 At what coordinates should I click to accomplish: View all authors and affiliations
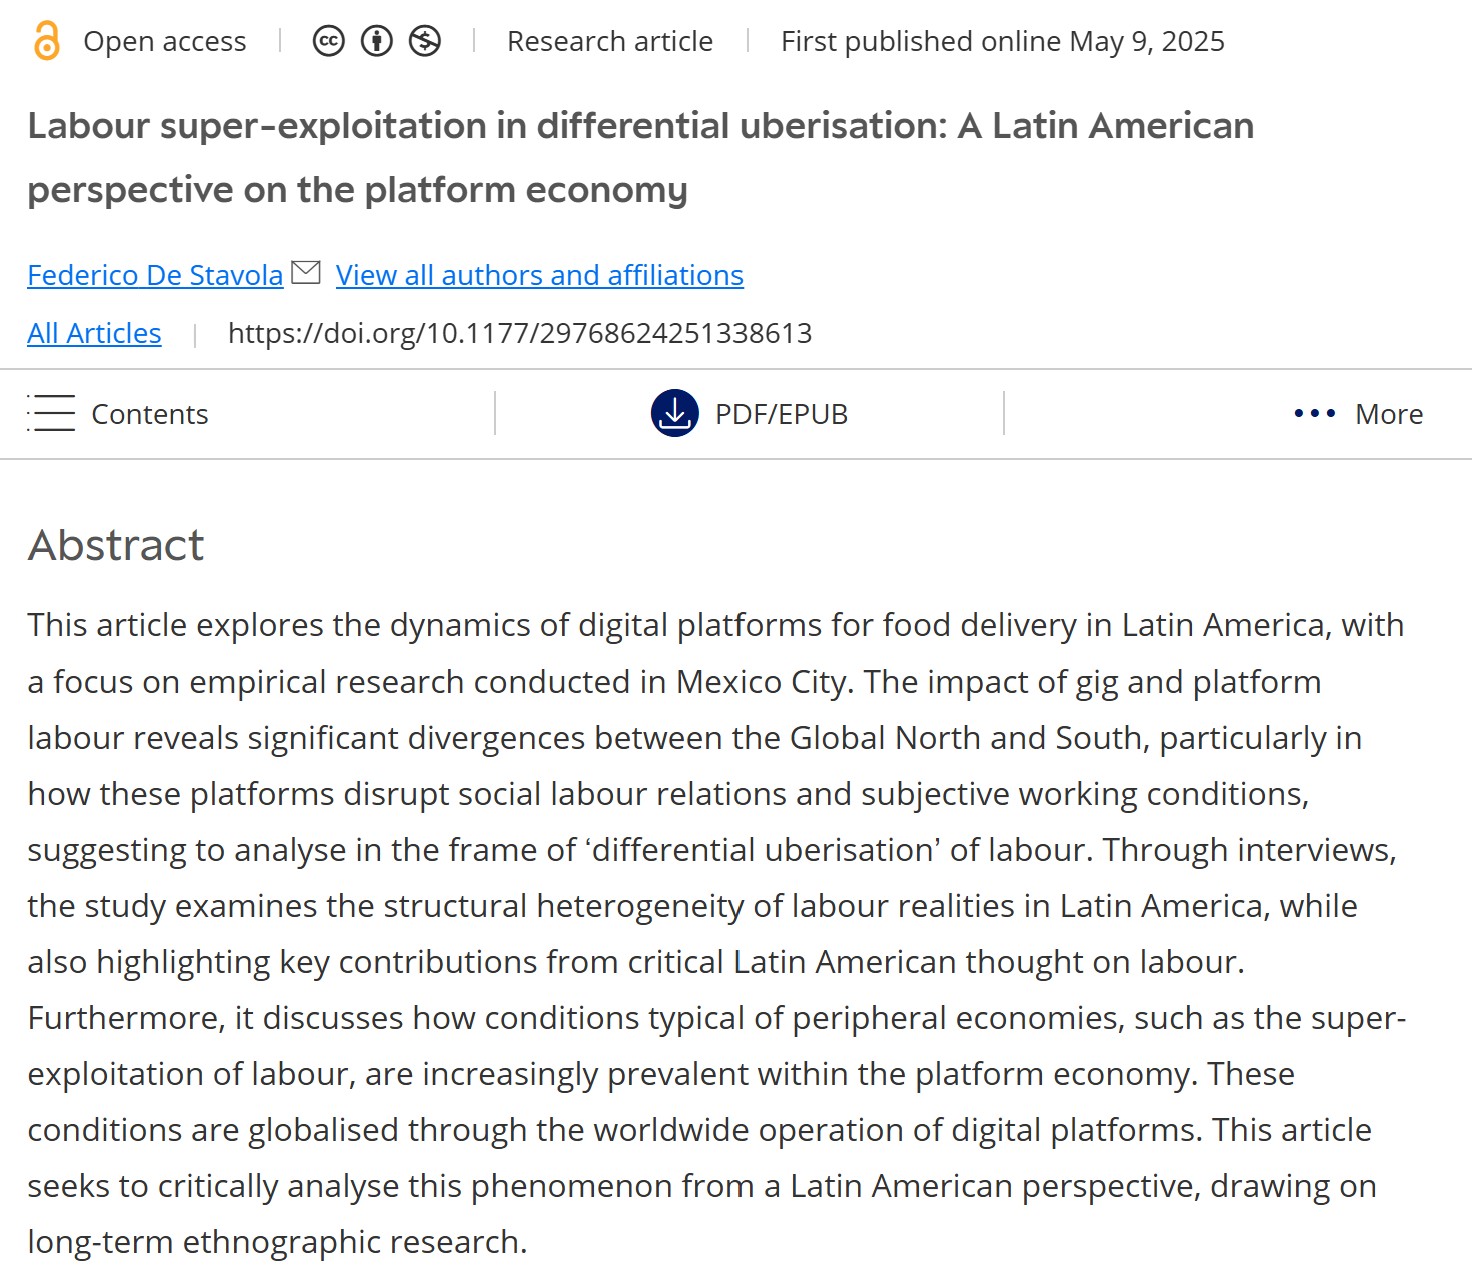540,275
